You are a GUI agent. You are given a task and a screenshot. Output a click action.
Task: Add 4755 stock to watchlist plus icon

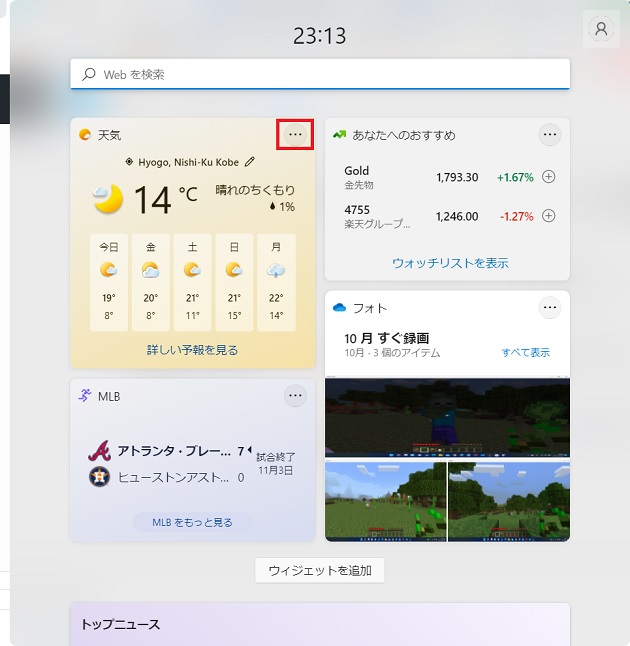tap(548, 216)
